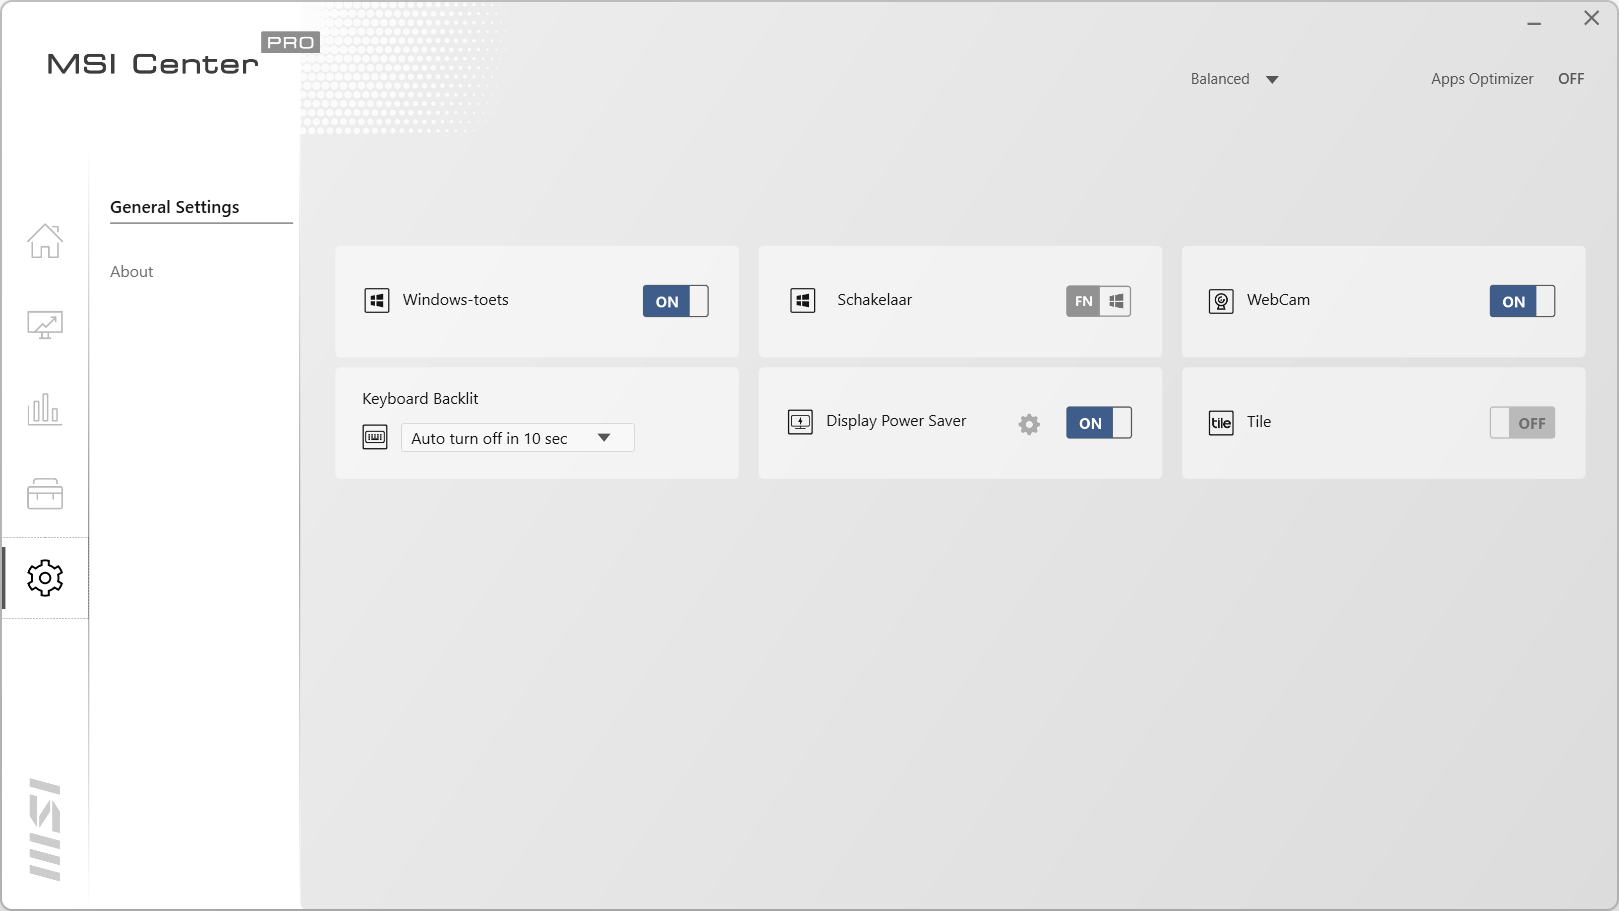Screen dimensions: 1619x911
Task: Click the bar graph analytics sidebar icon
Action: click(x=45, y=409)
